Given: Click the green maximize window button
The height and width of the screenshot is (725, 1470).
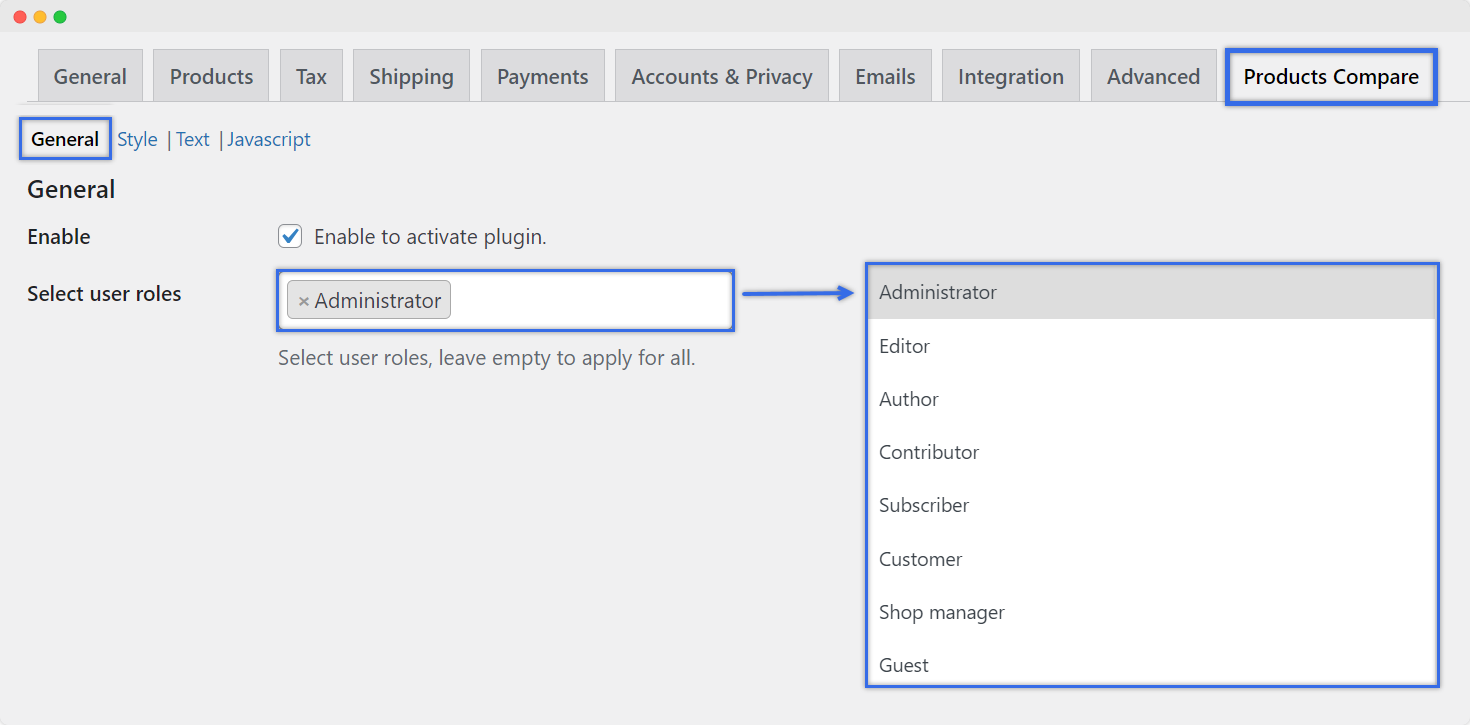Looking at the screenshot, I should coord(60,17).
